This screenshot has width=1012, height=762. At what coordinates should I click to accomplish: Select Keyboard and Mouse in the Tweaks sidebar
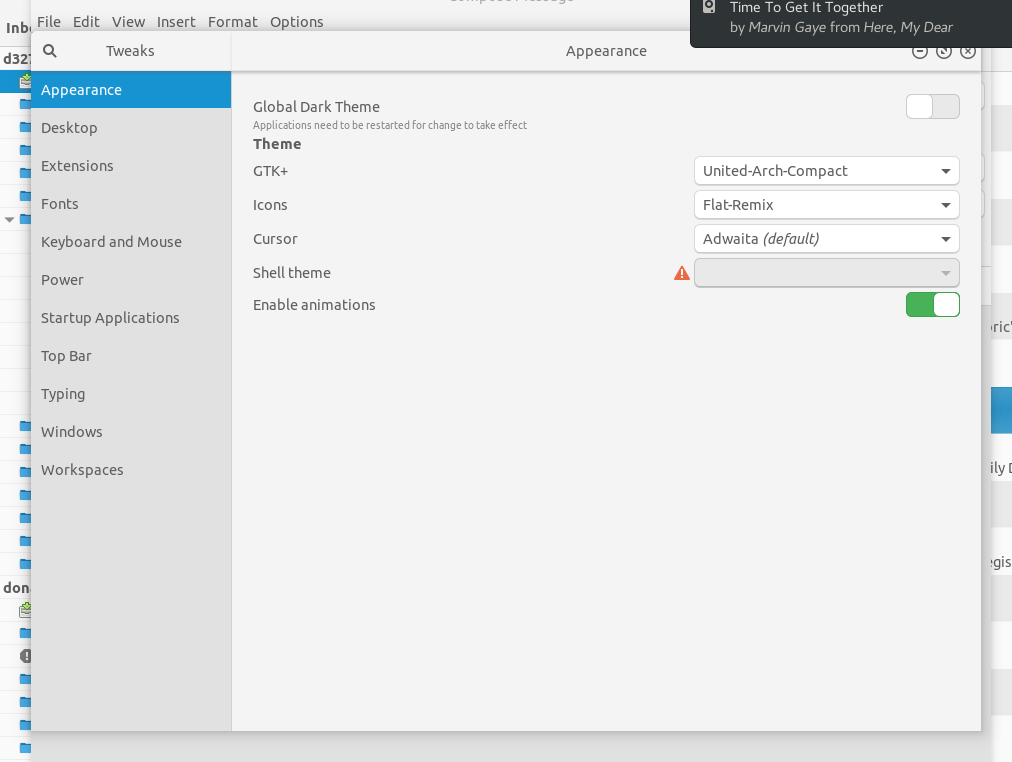pos(111,241)
